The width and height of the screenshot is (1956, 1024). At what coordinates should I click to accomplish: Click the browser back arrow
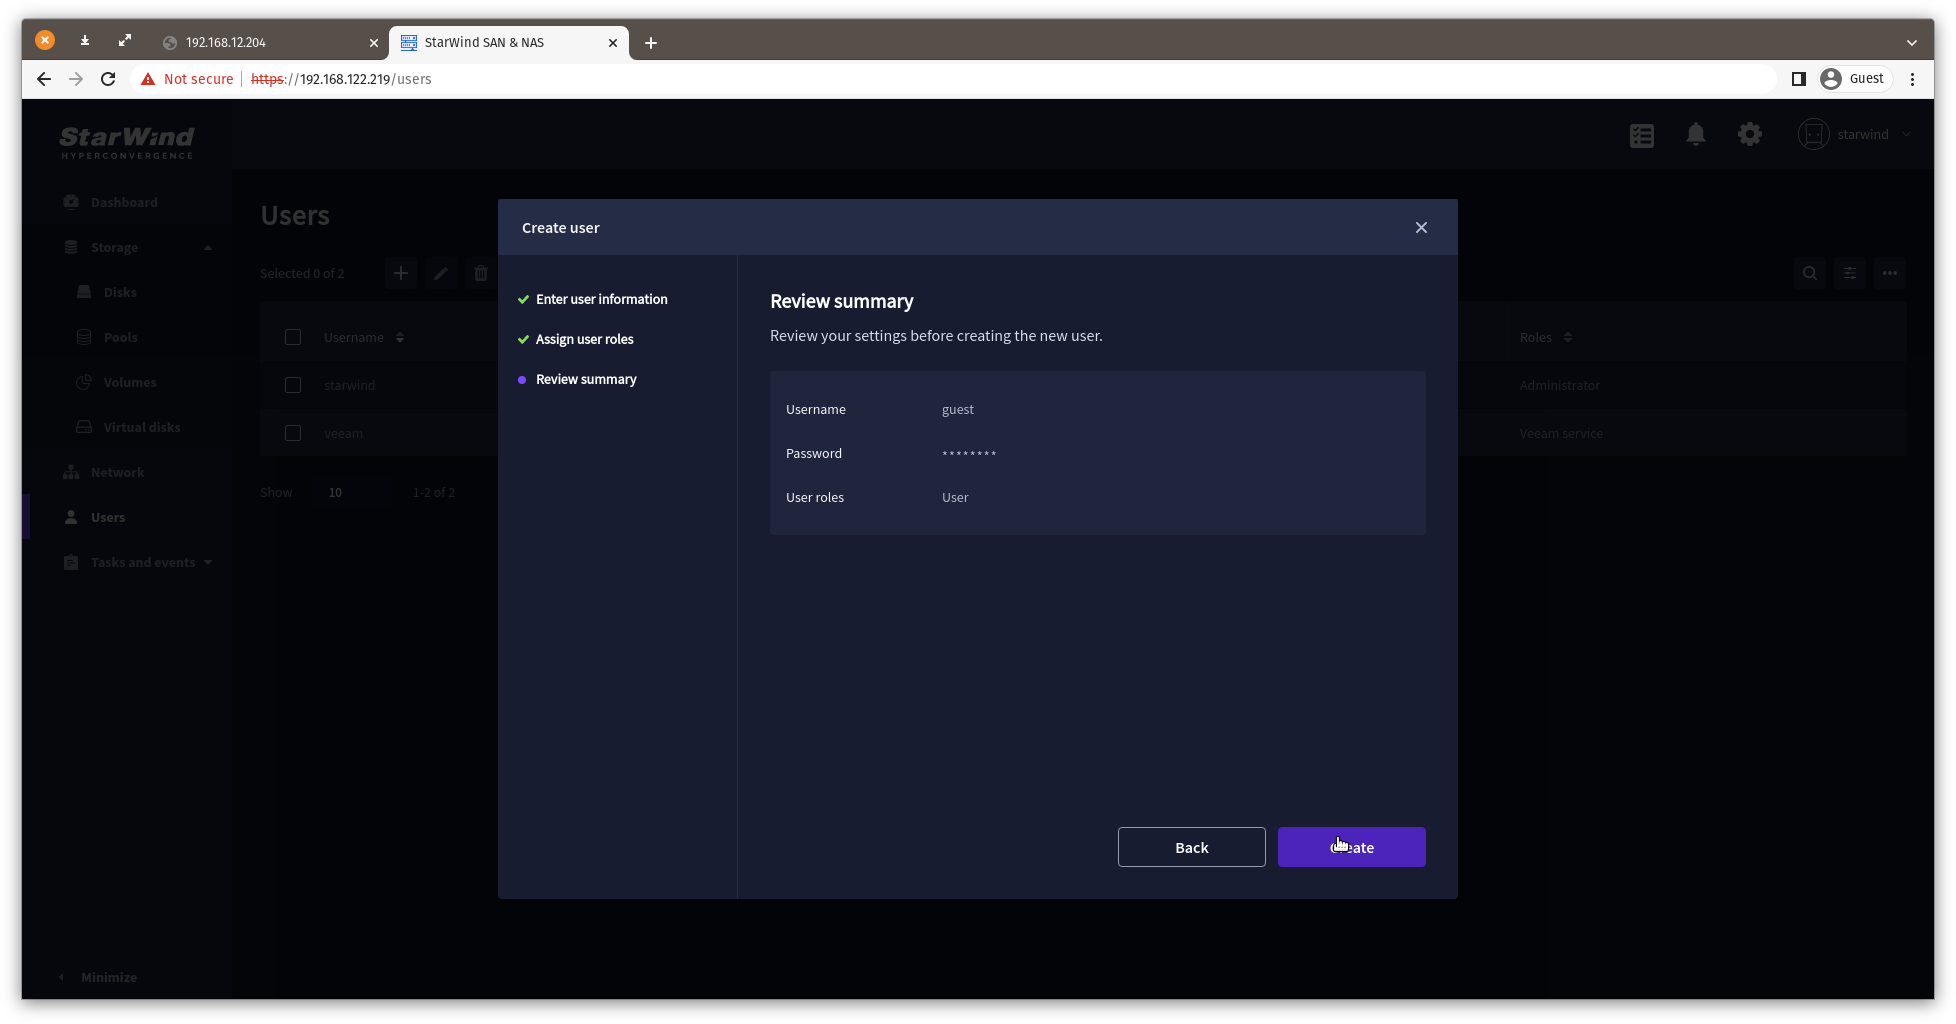point(44,79)
